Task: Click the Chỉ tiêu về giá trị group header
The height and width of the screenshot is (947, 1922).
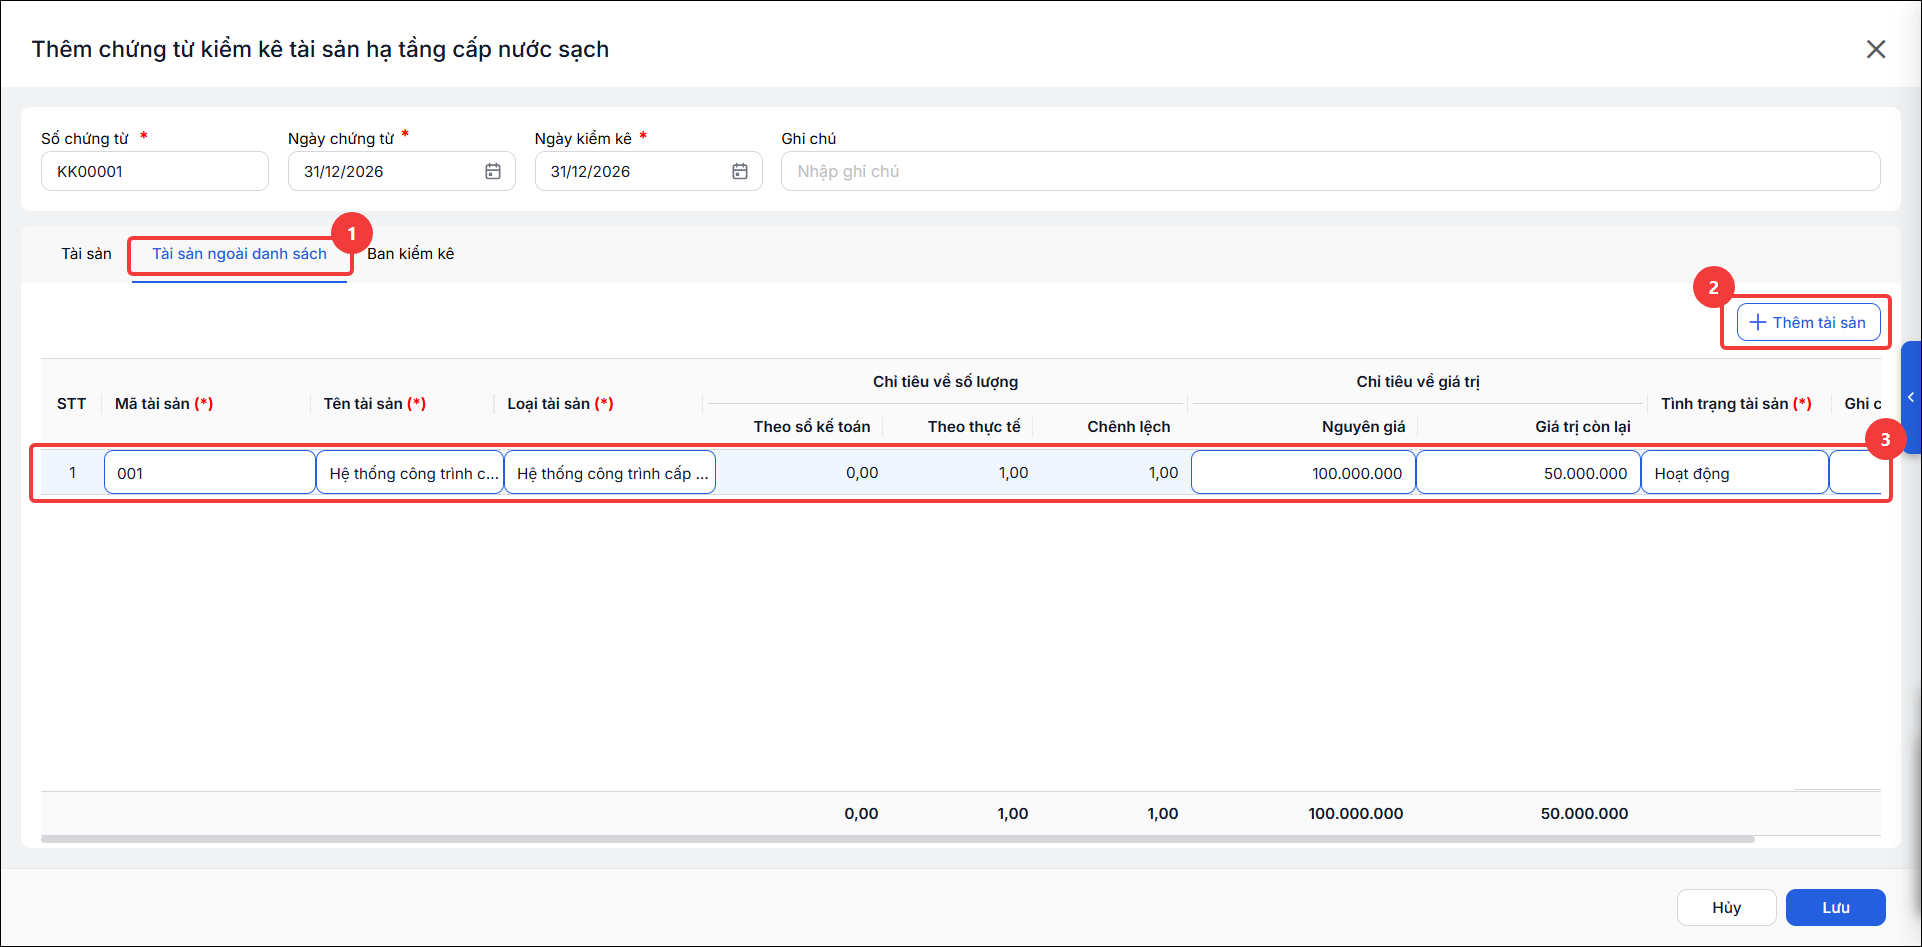Action: (1418, 382)
